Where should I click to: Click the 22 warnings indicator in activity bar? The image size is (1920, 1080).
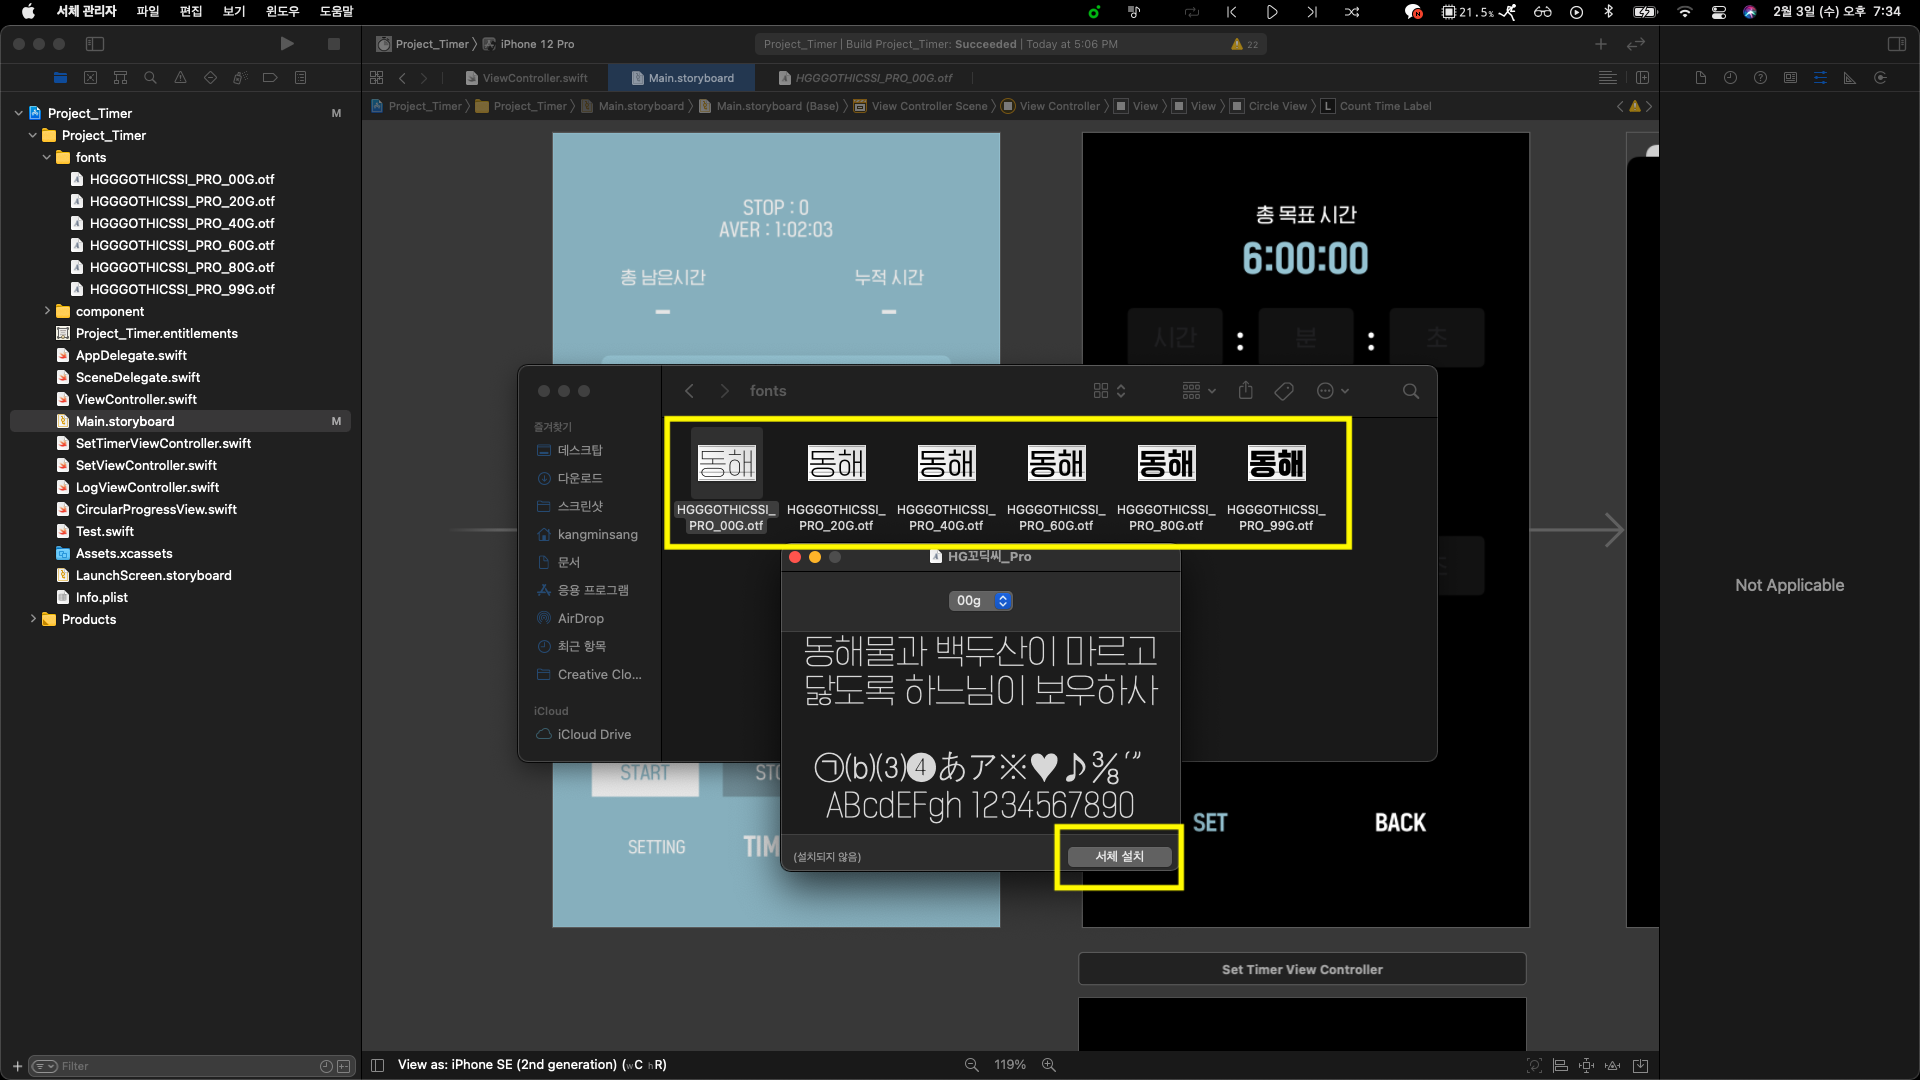click(1245, 44)
